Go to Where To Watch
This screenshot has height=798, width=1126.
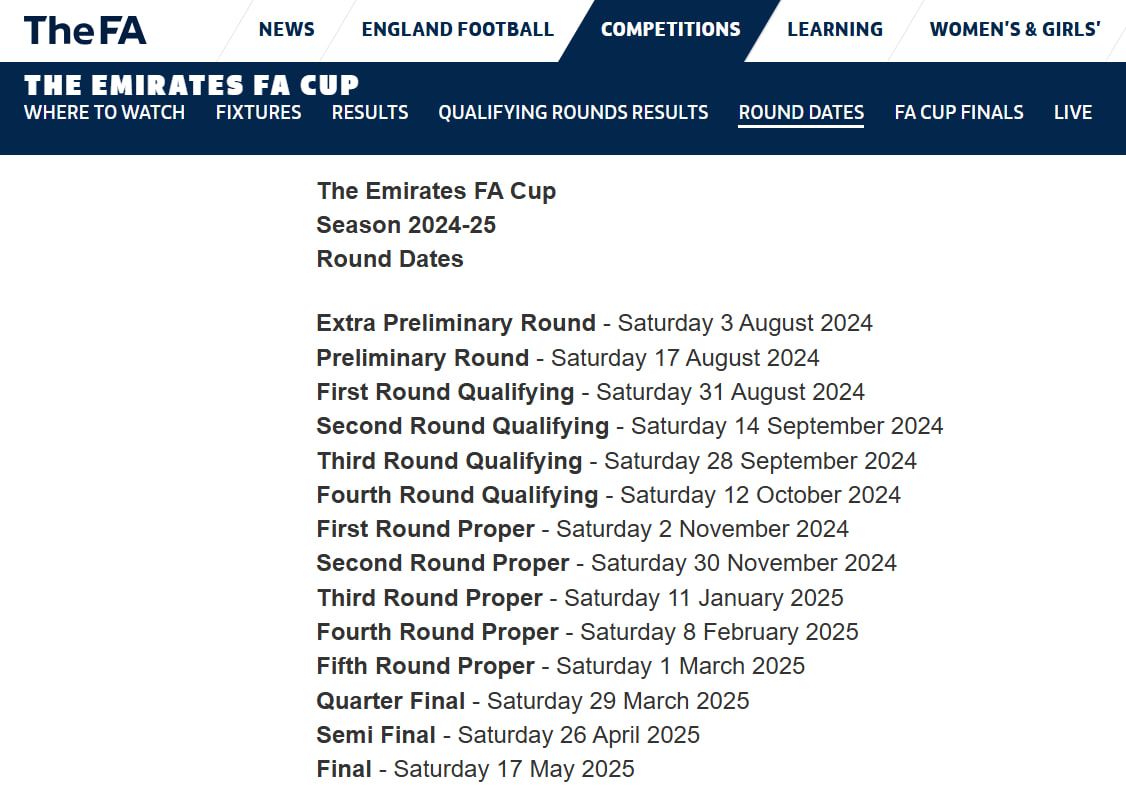click(x=104, y=113)
